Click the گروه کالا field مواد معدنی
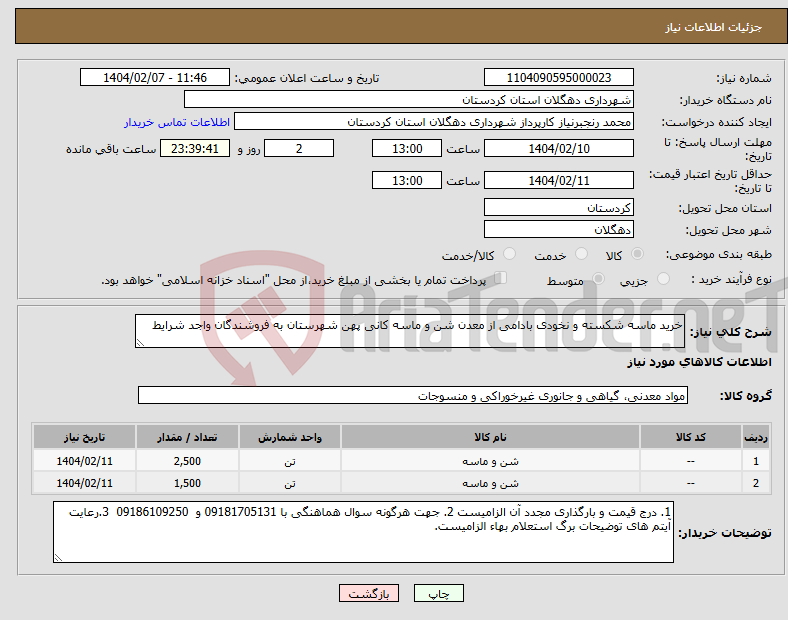Image resolution: width=788 pixels, height=620 pixels. coord(413,395)
